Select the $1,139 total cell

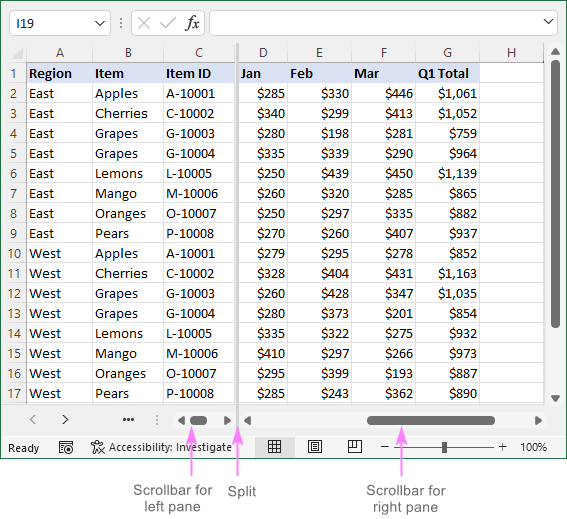point(448,173)
